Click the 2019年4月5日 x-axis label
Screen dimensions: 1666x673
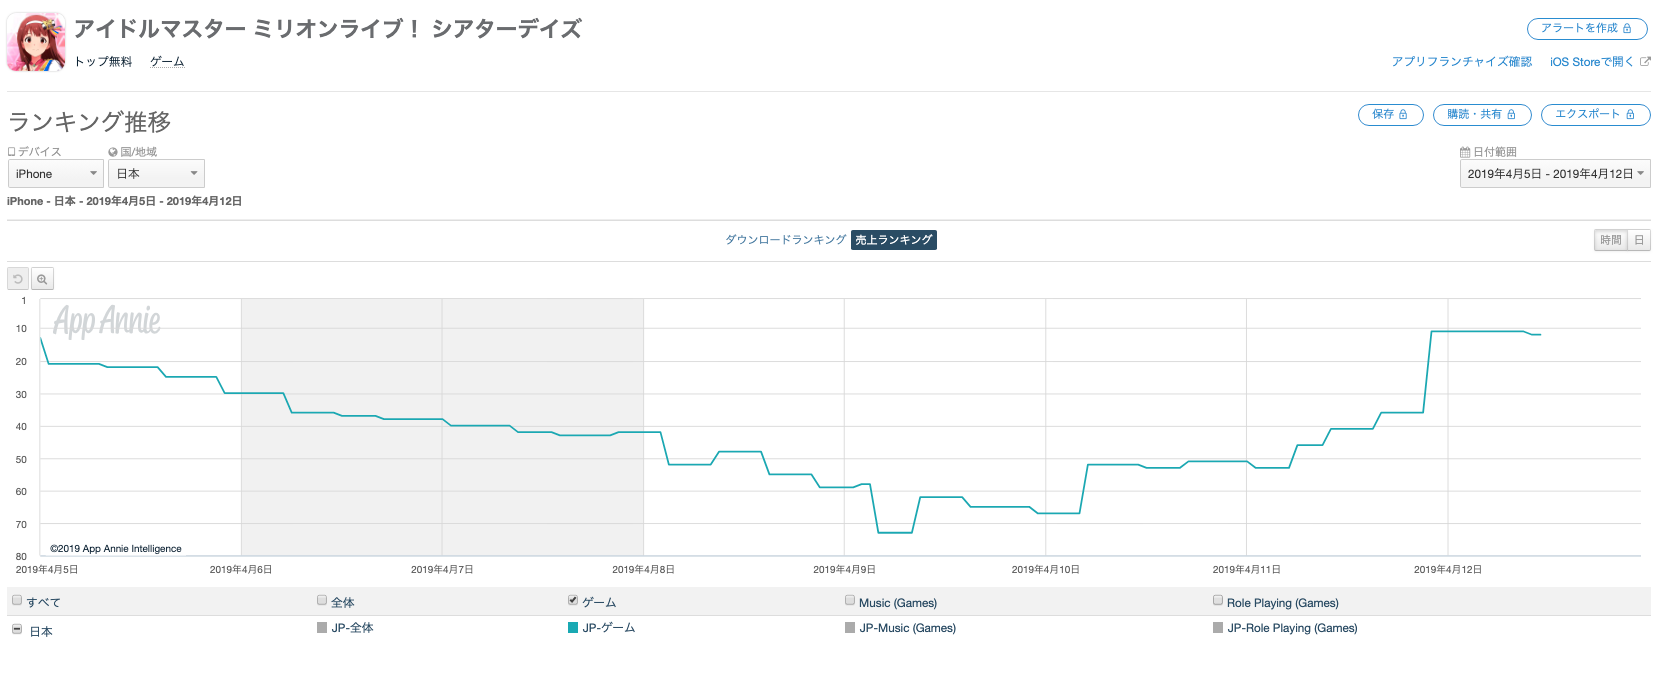(x=47, y=570)
